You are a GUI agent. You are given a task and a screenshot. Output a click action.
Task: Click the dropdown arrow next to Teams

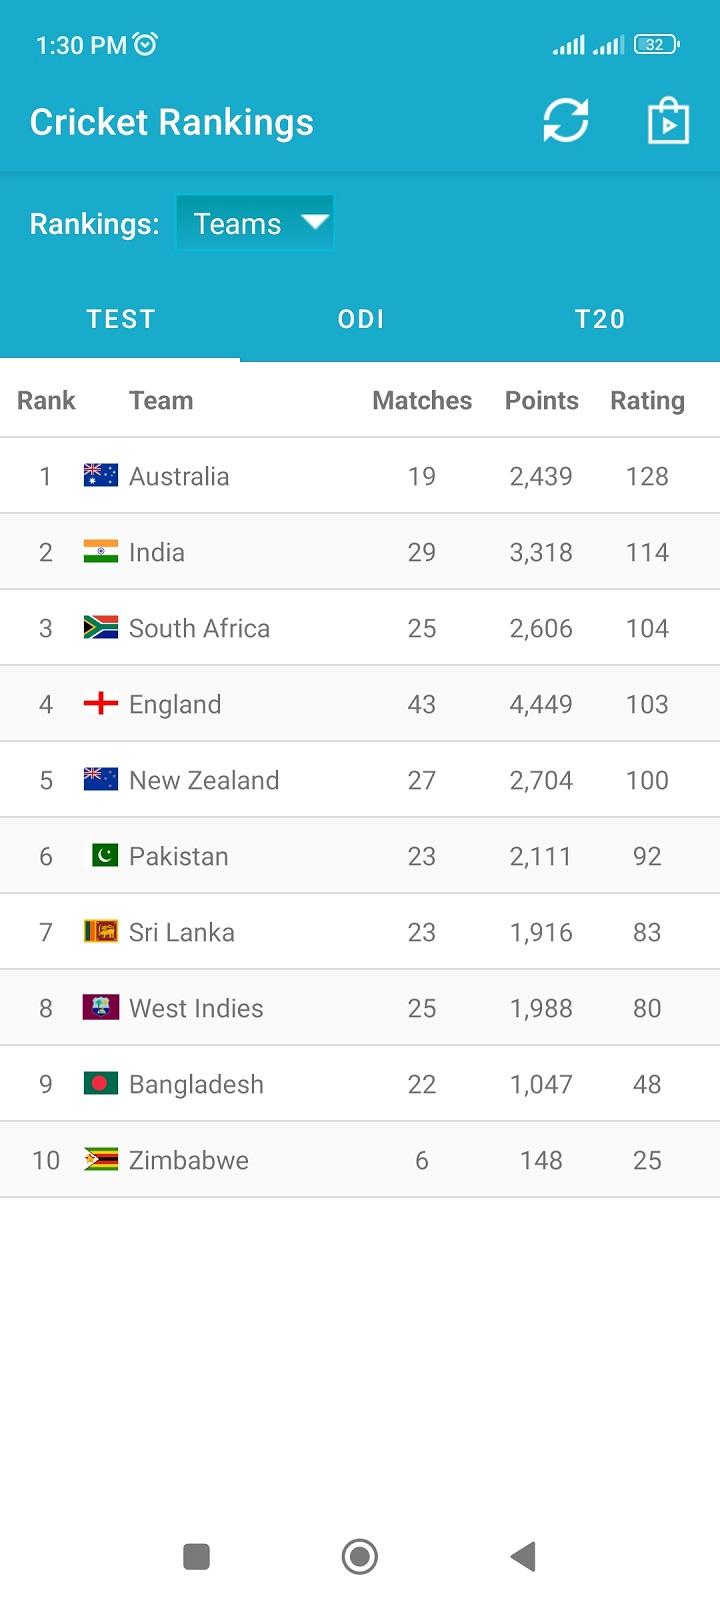click(x=315, y=222)
